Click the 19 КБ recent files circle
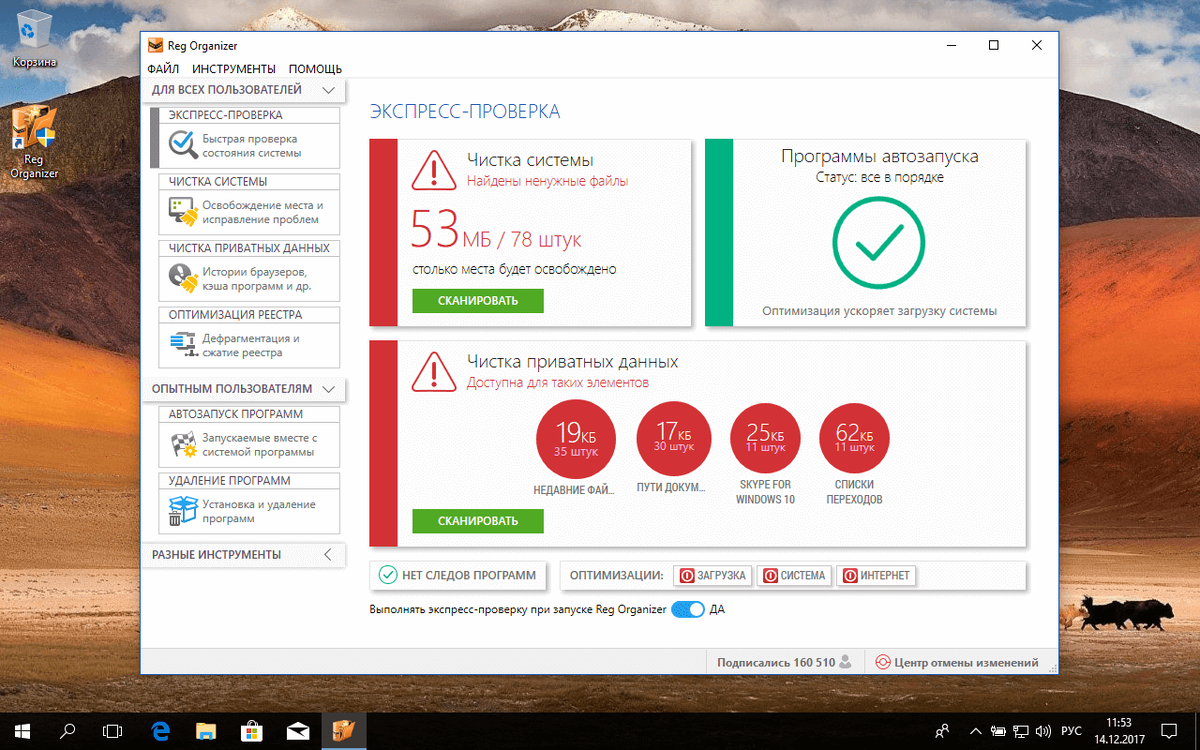The height and width of the screenshot is (750, 1200). 575,437
